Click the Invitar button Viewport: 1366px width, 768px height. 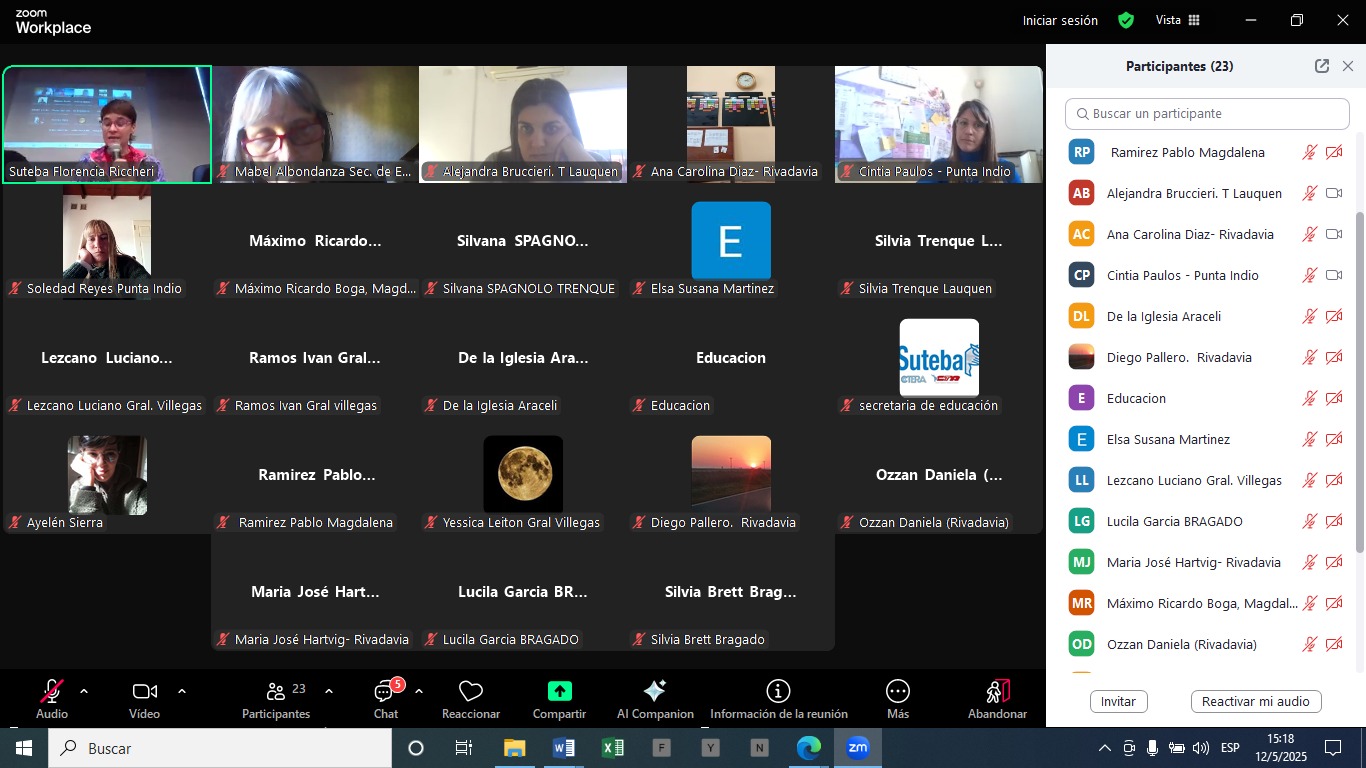tap(1118, 702)
